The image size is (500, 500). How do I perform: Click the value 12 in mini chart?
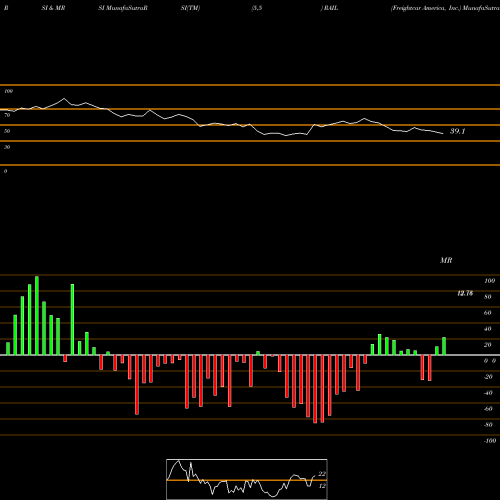tap(322, 486)
